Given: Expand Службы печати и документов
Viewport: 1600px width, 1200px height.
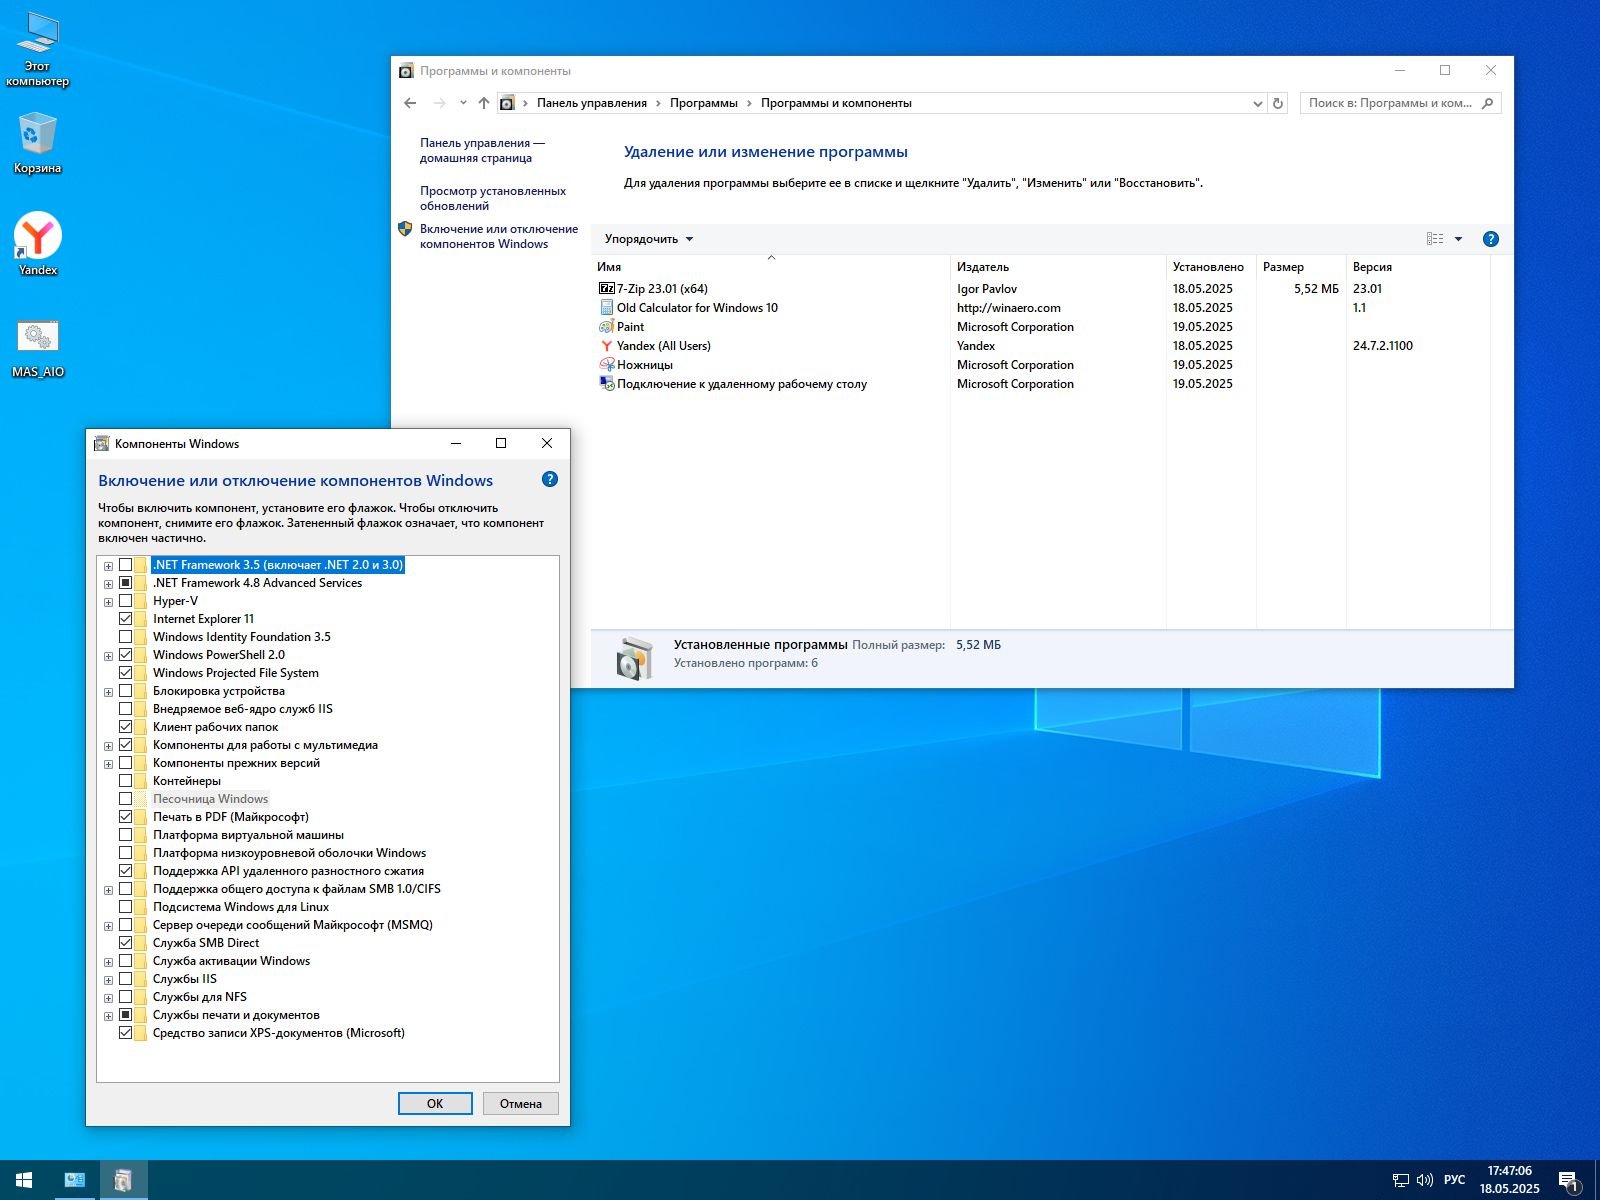Looking at the screenshot, I should pyautogui.click(x=108, y=1016).
